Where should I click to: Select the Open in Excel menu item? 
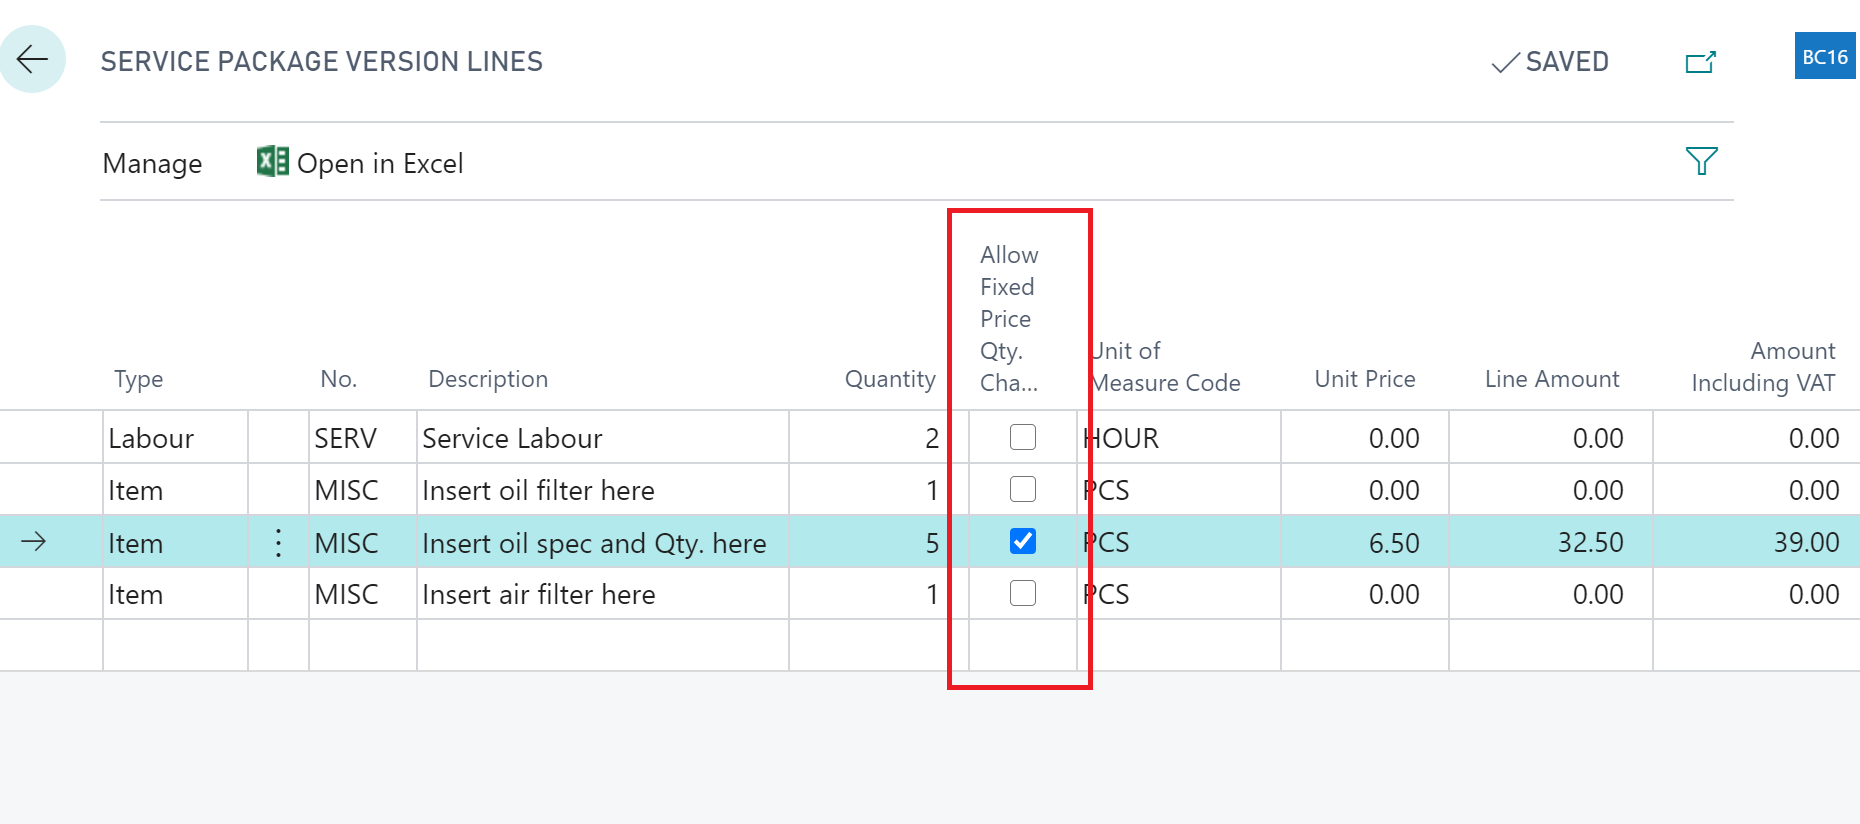(380, 163)
